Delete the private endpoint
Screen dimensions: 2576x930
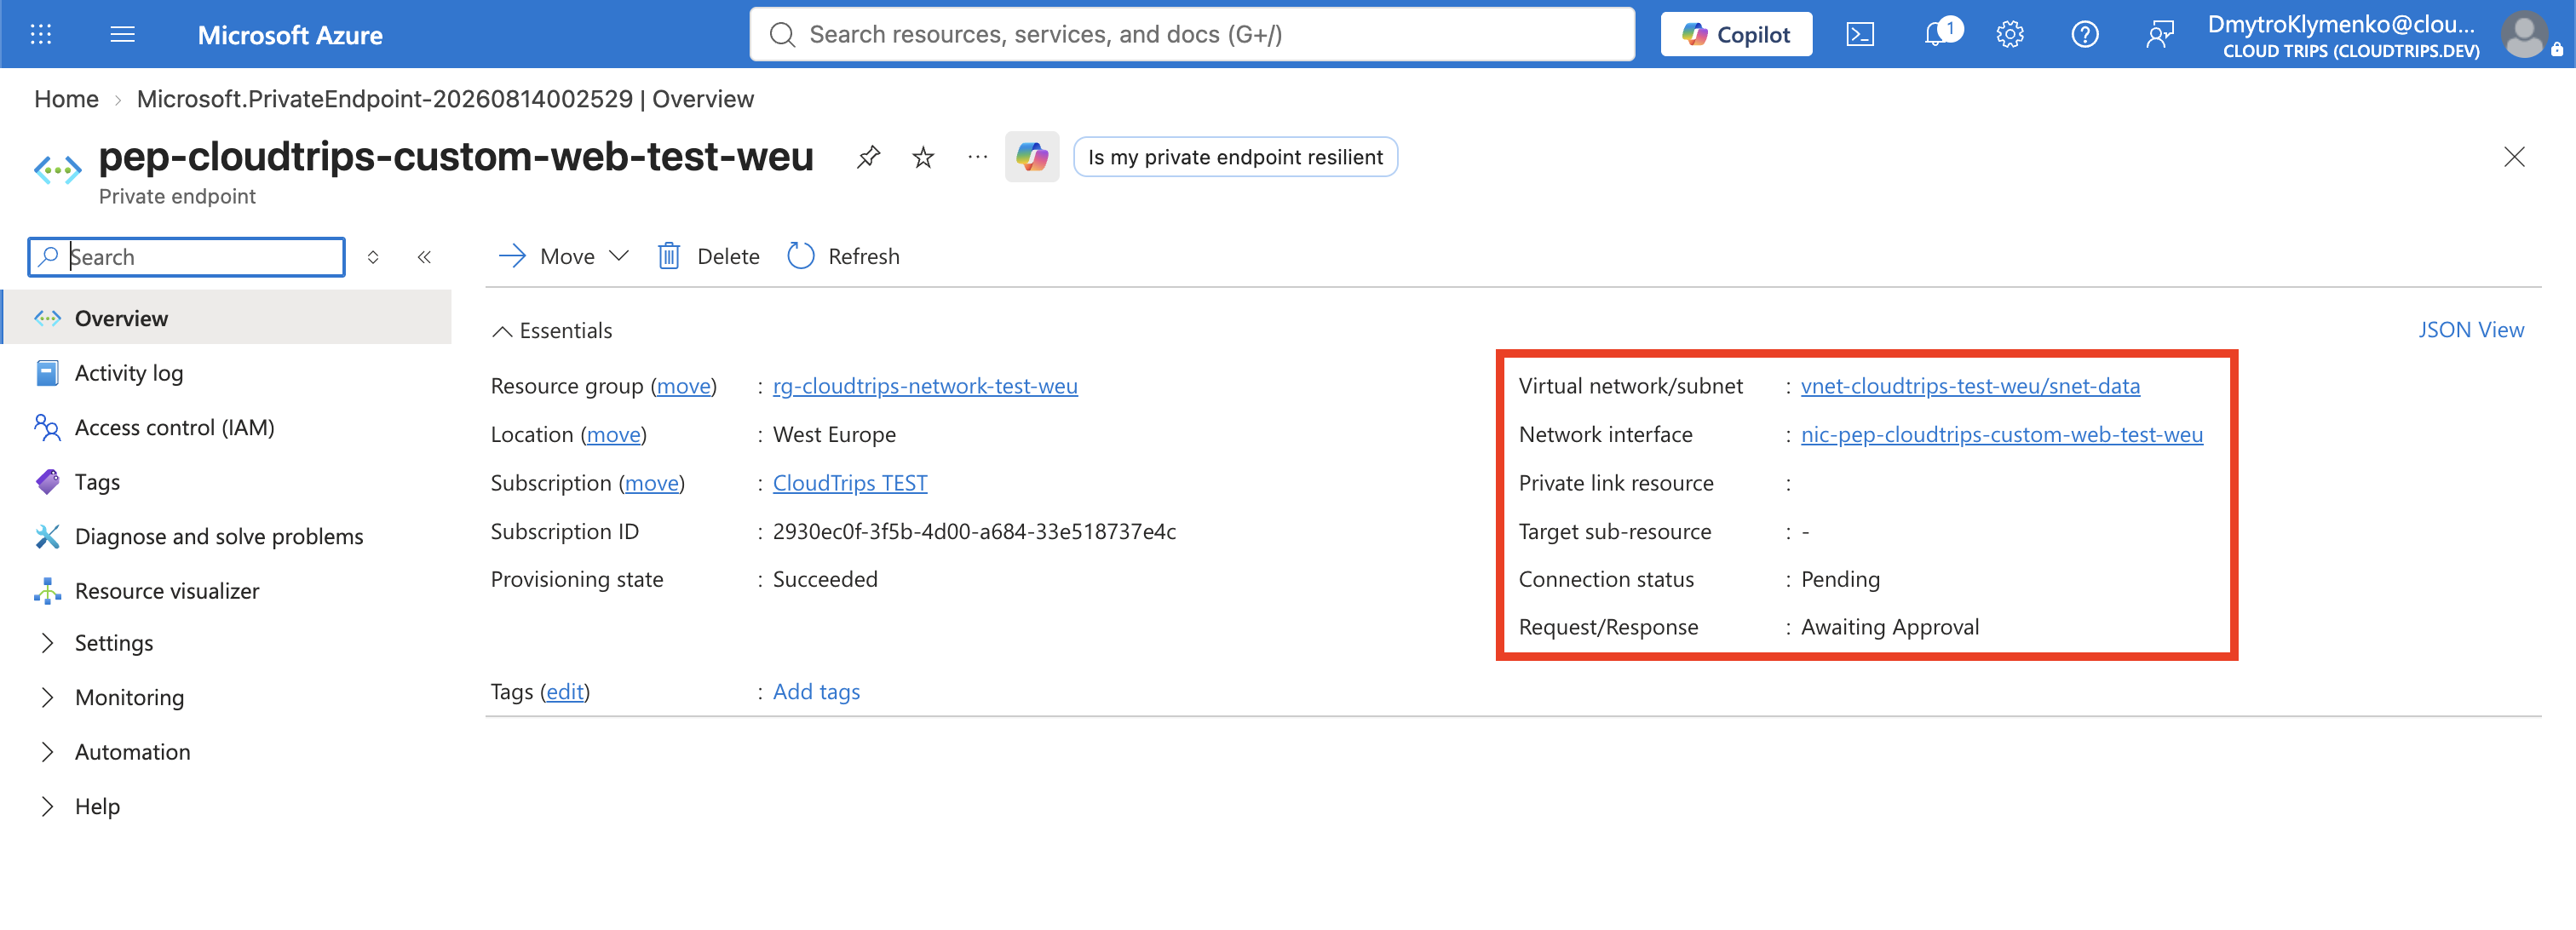tap(708, 256)
